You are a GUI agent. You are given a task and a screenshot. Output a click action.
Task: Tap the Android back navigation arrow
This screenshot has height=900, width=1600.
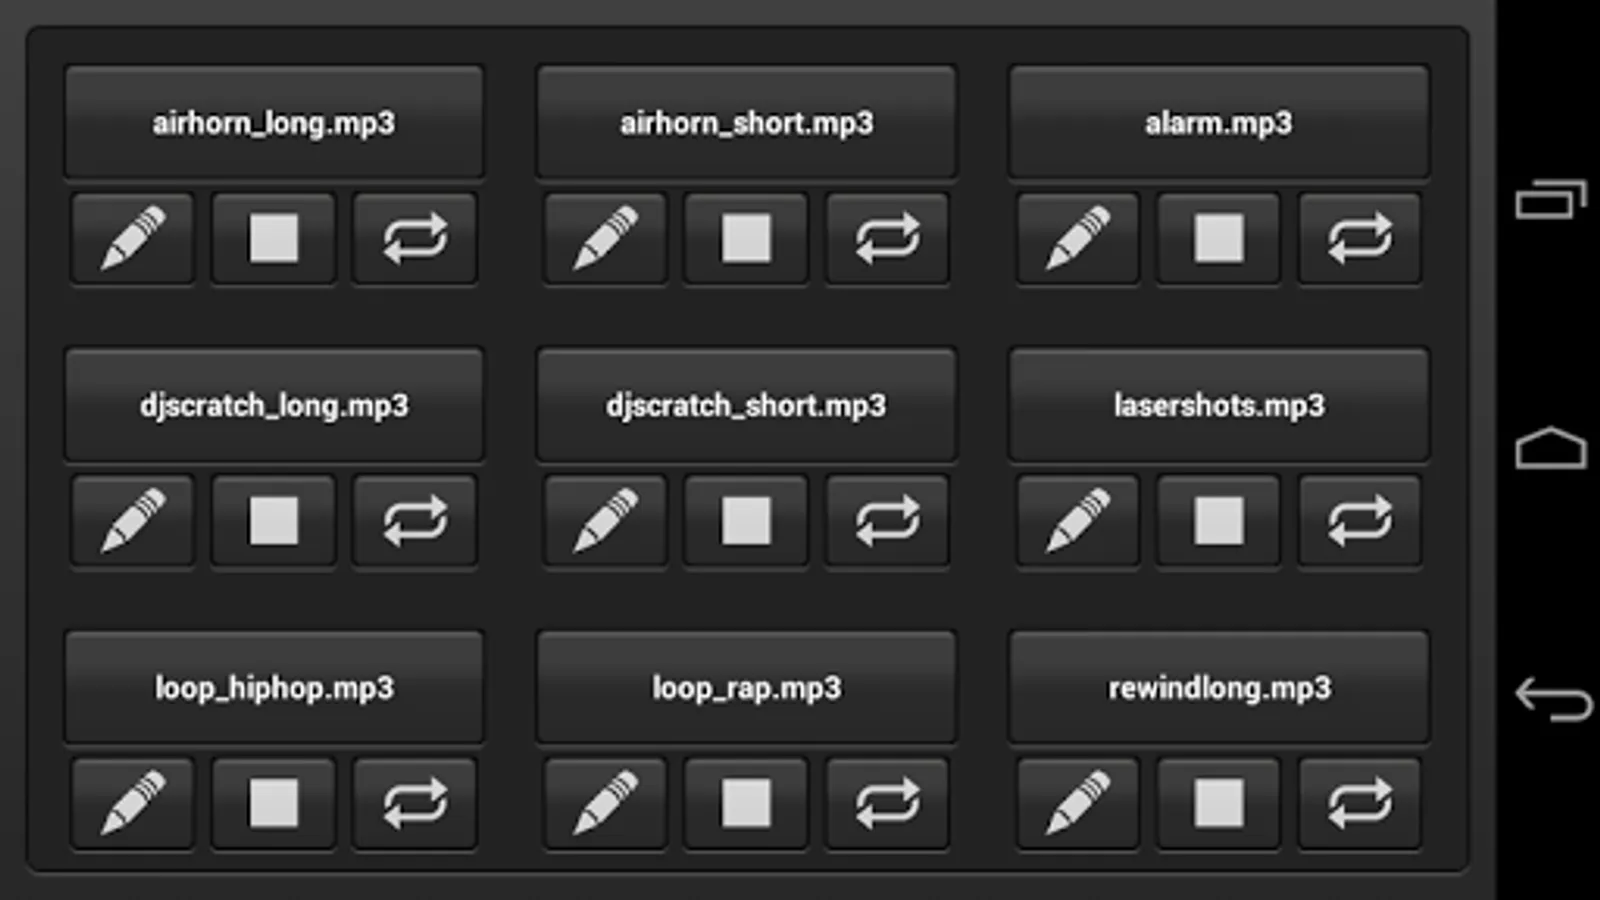(1553, 699)
